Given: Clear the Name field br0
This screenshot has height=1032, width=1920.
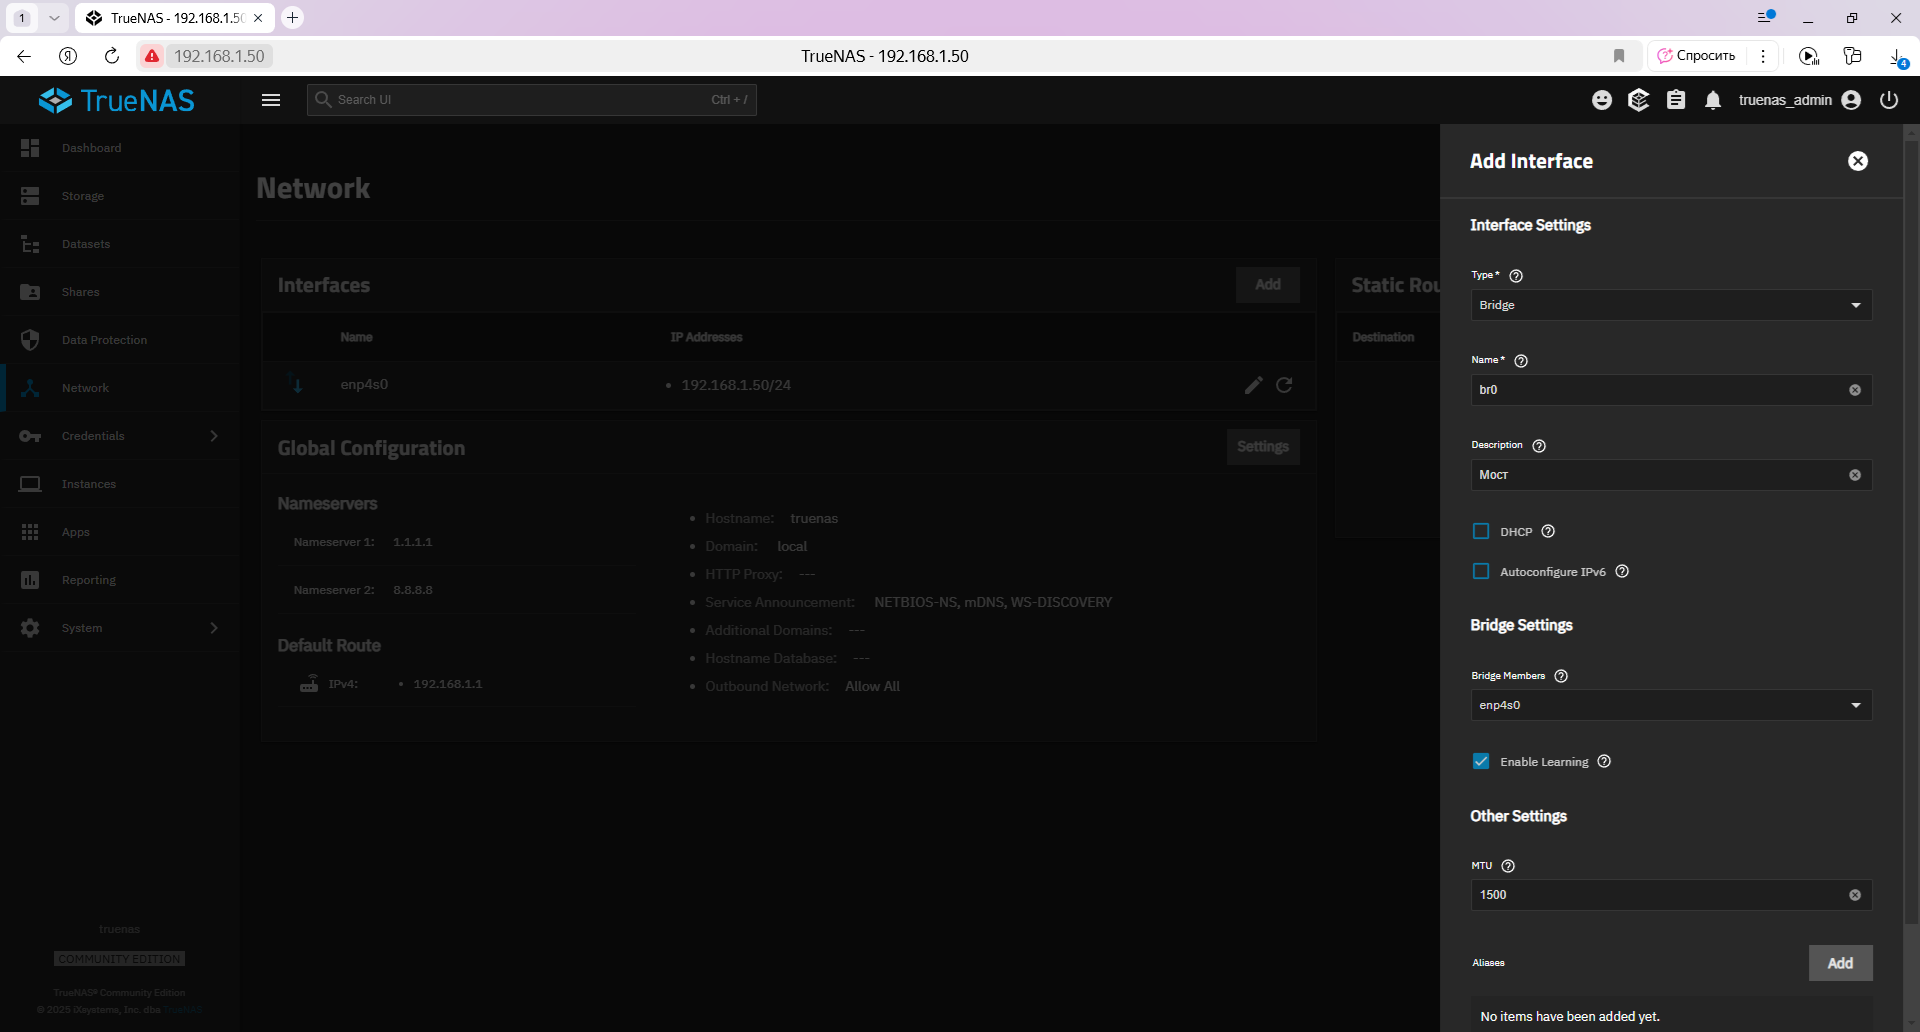Looking at the screenshot, I should coord(1855,390).
